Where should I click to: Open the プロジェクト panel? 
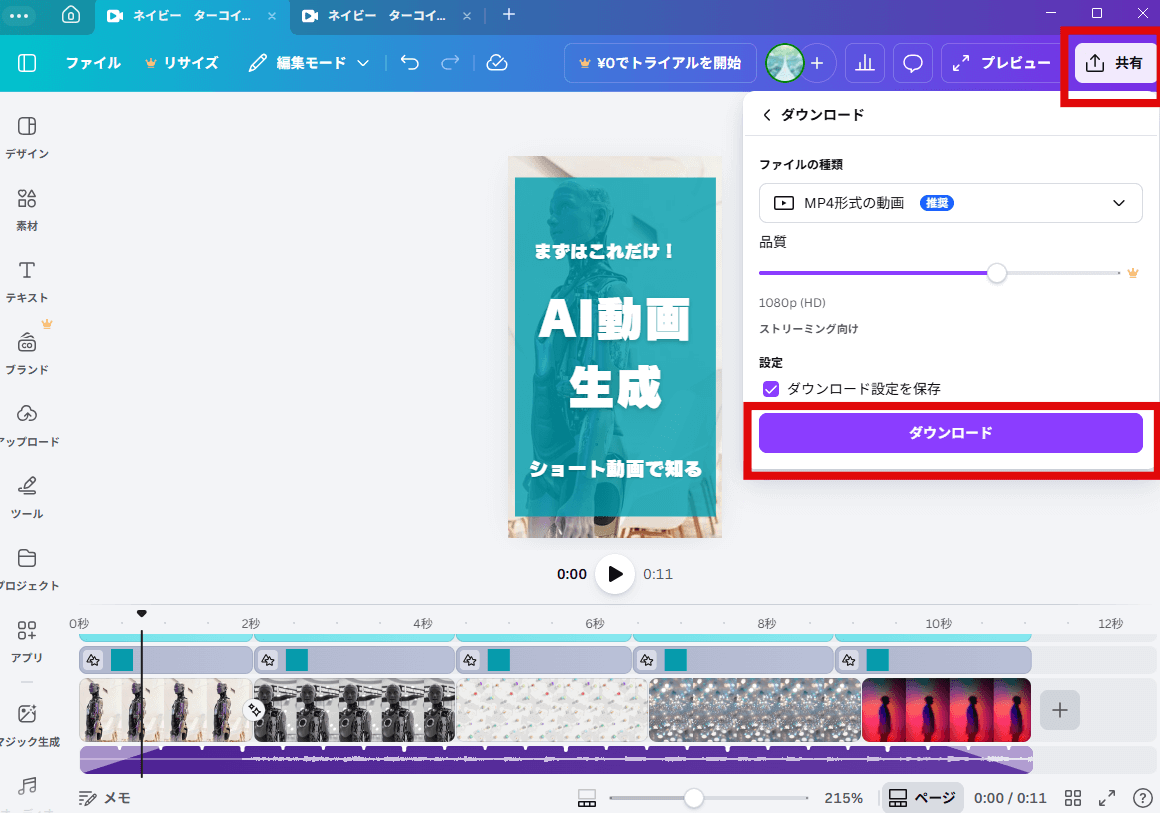[27, 567]
